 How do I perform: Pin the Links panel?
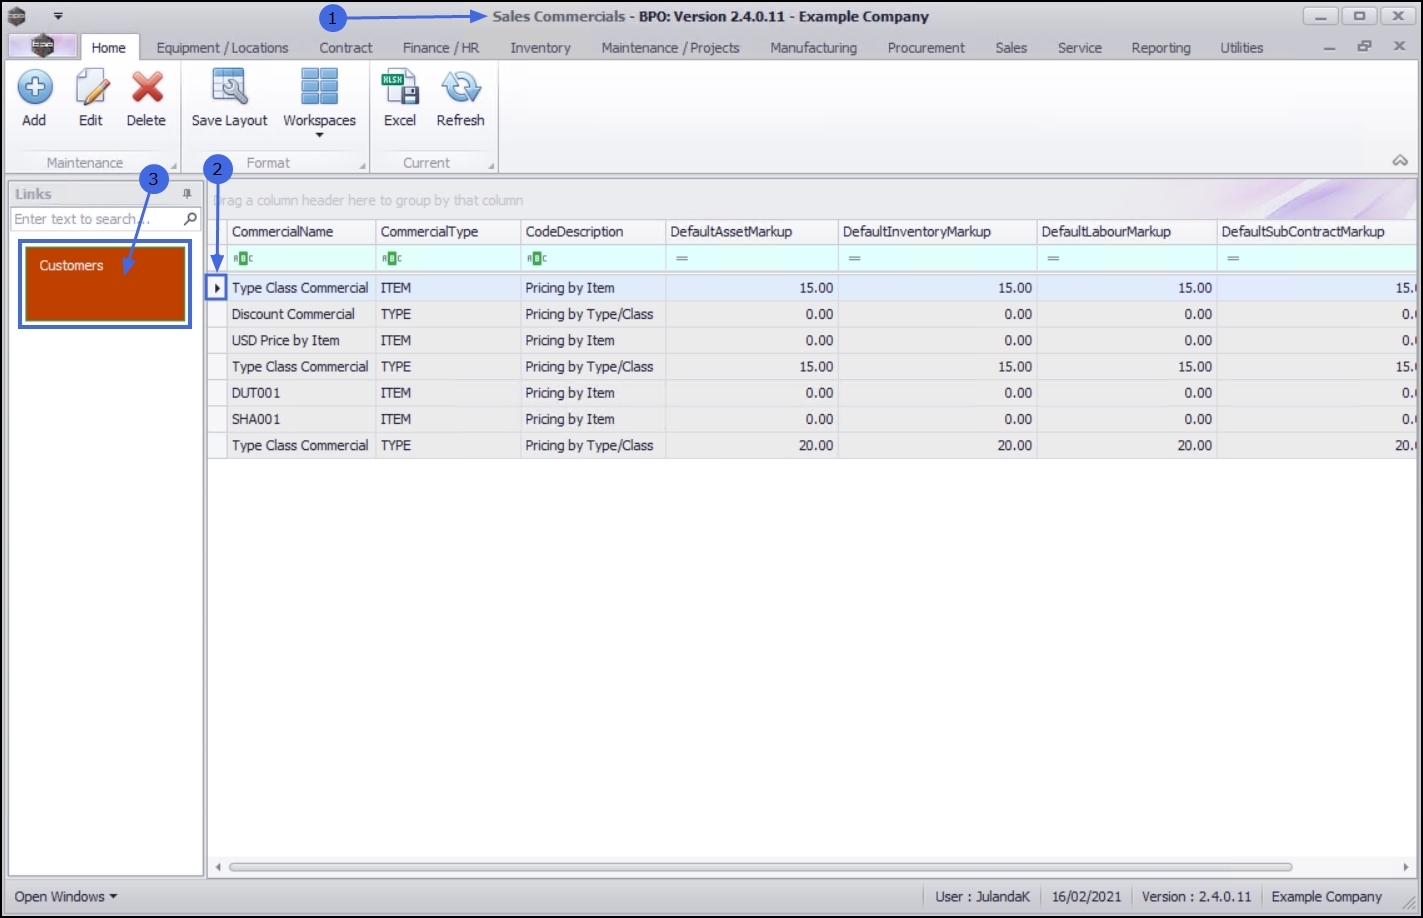[x=187, y=194]
